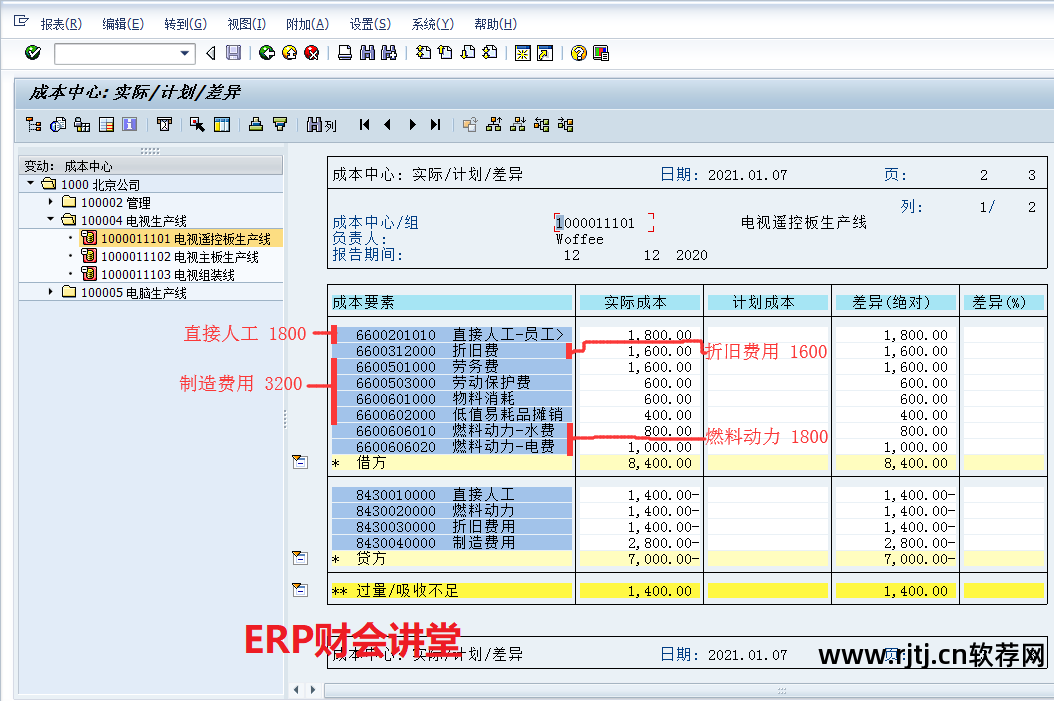Image resolution: width=1054 pixels, height=701 pixels.
Task: Open the 附加(A) menu
Action: click(307, 24)
